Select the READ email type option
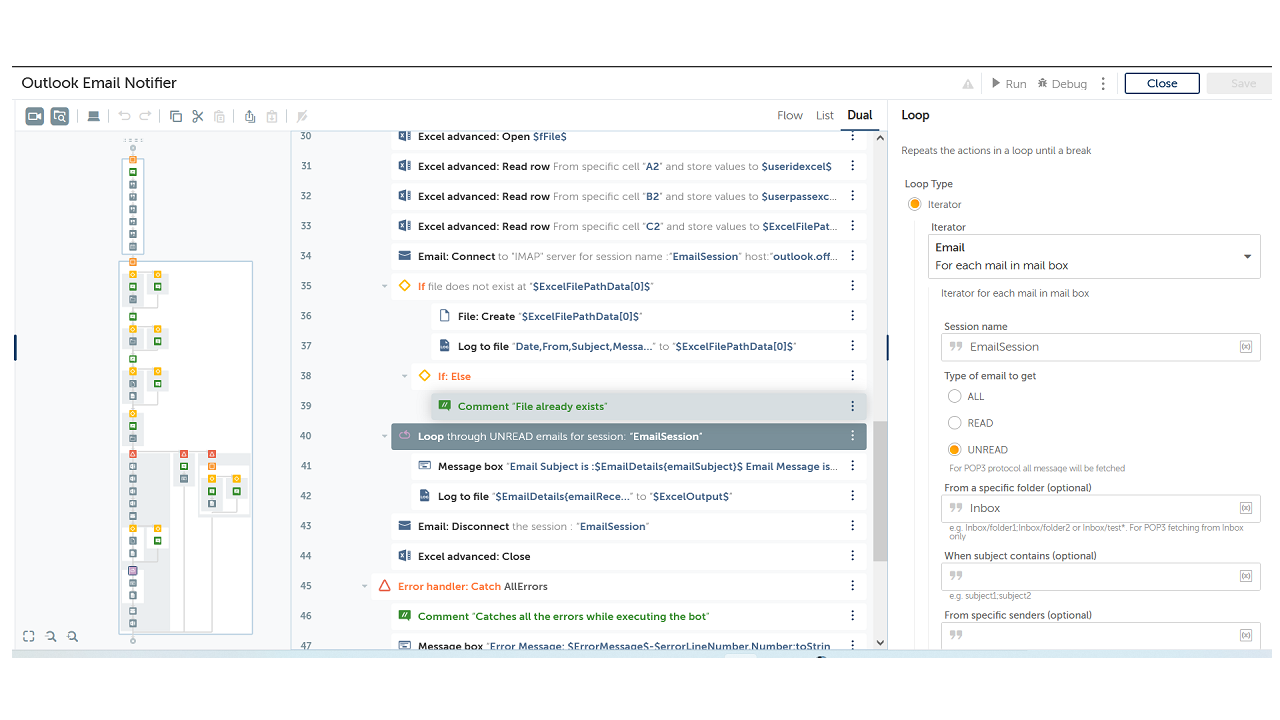 tap(955, 423)
